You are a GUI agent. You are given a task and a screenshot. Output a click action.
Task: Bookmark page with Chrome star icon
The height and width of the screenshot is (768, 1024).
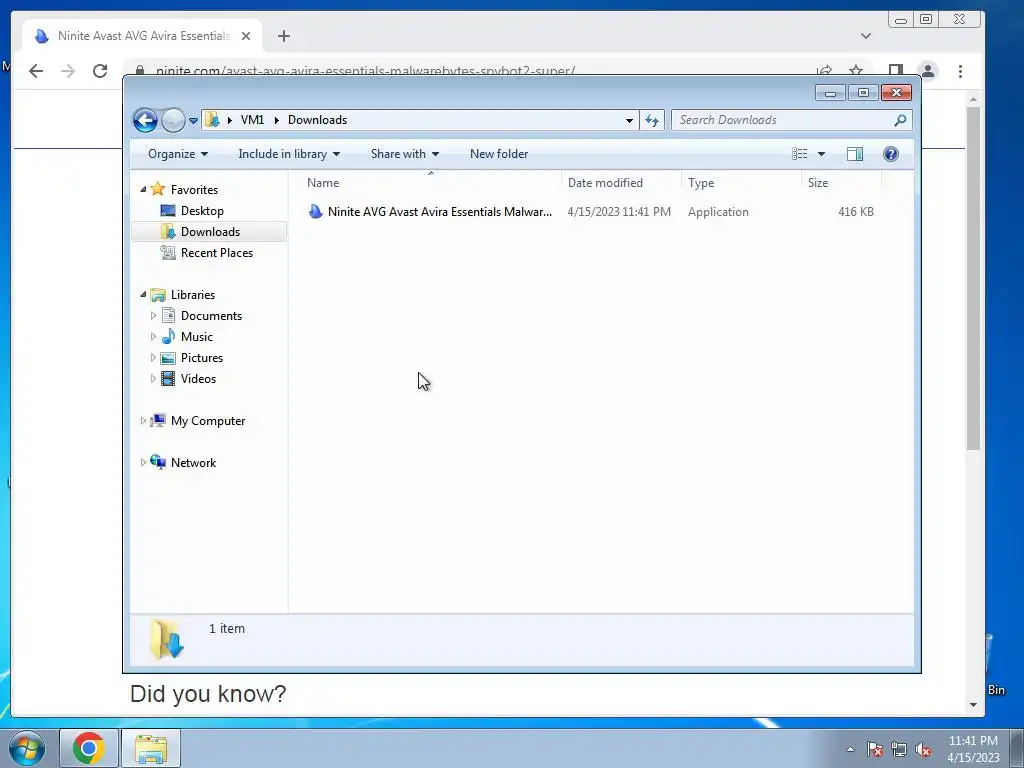pyautogui.click(x=856, y=71)
